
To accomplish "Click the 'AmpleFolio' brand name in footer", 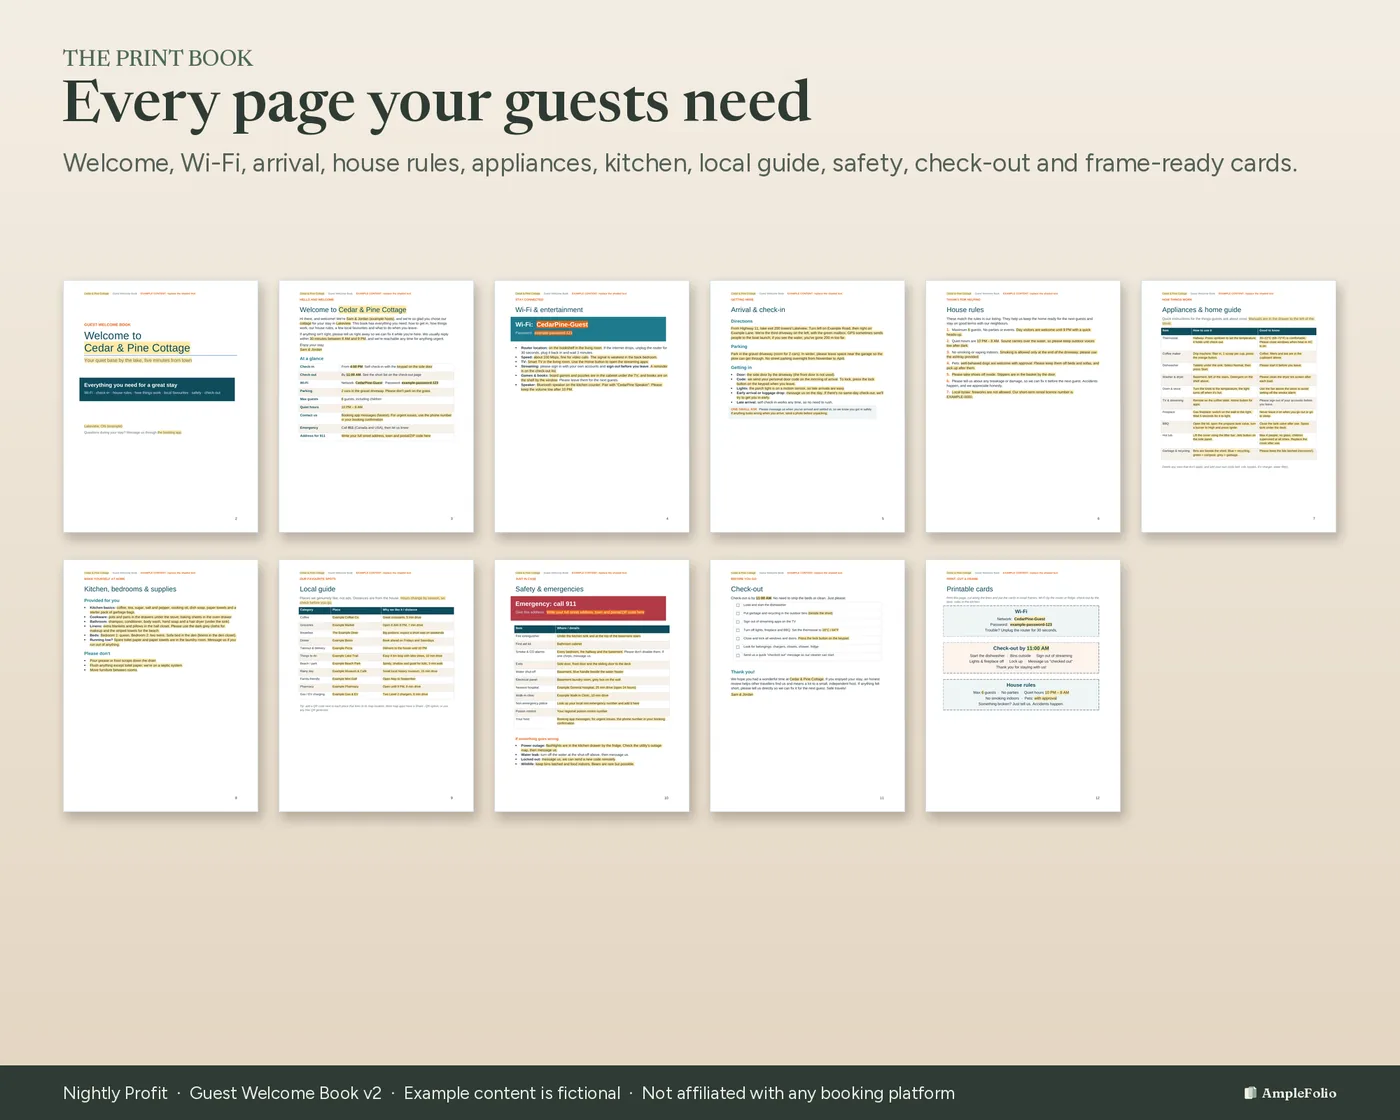I will (x=1299, y=1093).
